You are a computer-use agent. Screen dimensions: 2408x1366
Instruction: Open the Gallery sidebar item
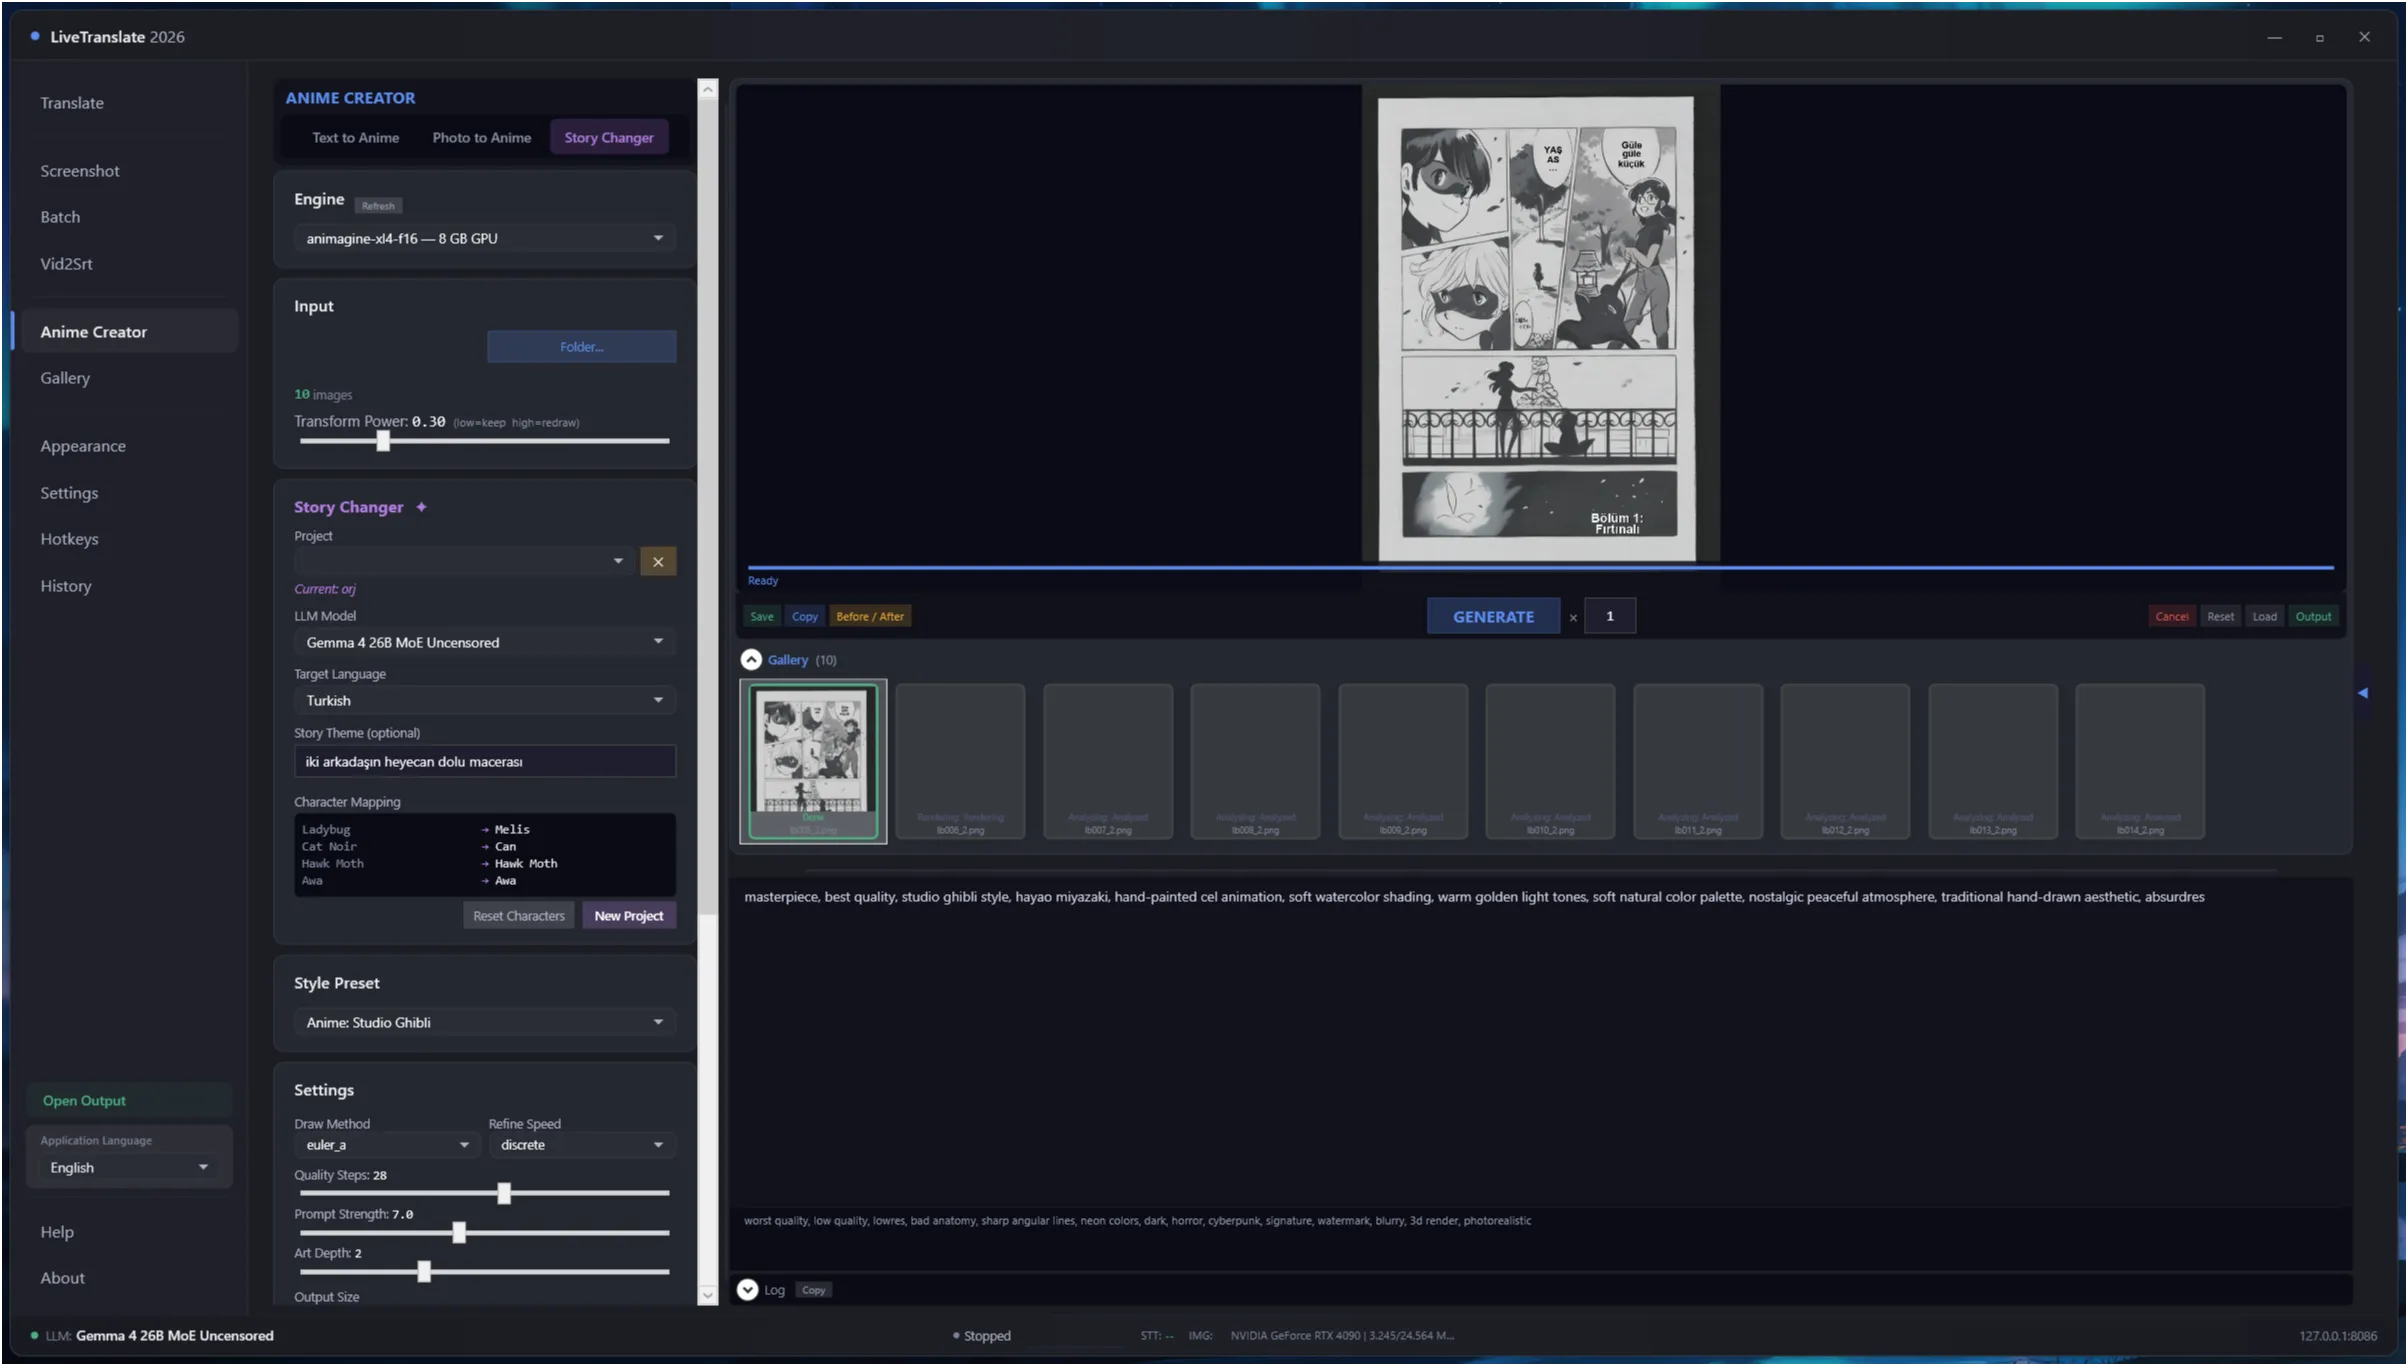(65, 378)
